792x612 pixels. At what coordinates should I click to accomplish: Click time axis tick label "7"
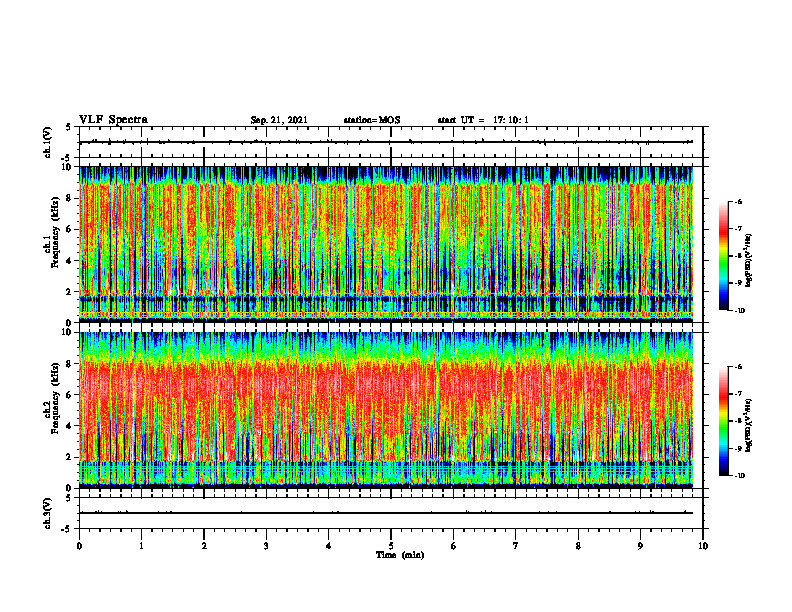(516, 546)
